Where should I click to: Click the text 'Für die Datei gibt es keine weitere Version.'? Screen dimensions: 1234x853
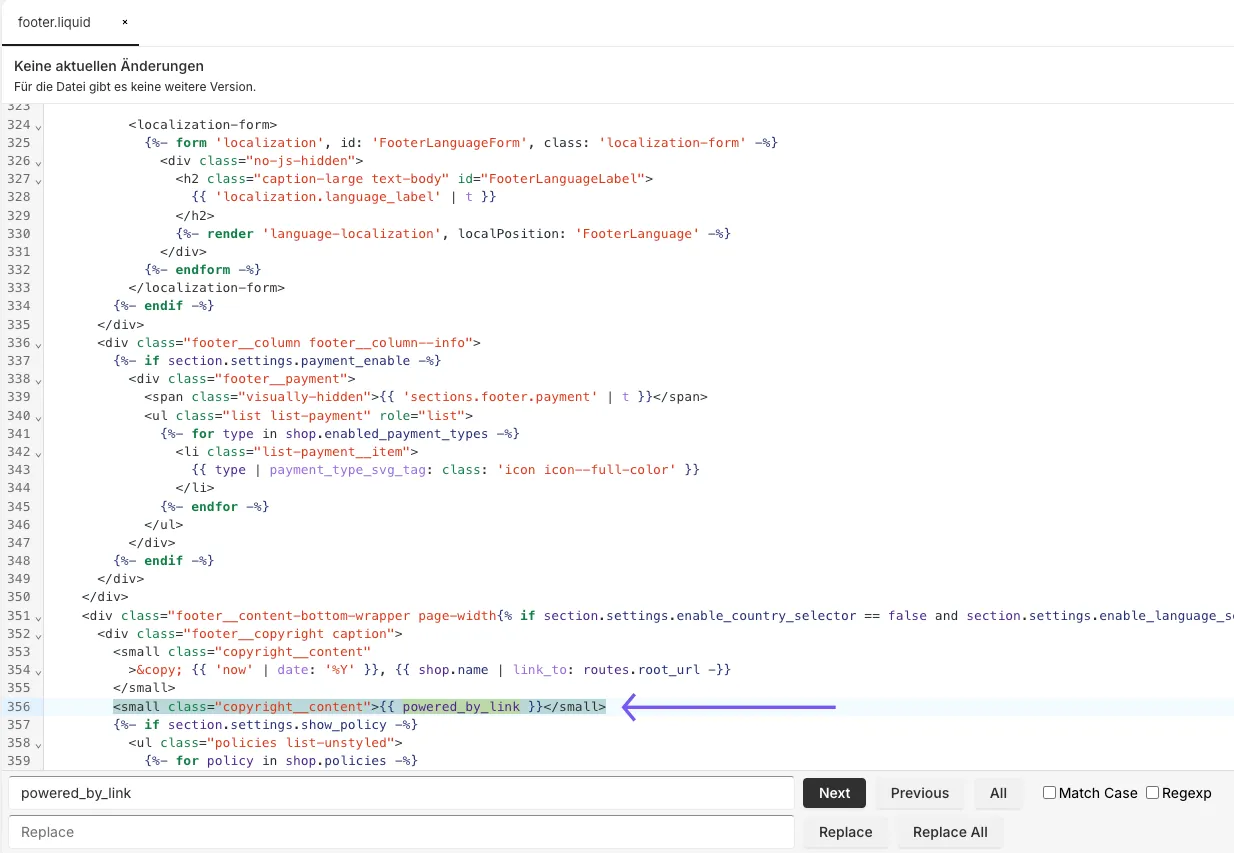[x=135, y=87]
